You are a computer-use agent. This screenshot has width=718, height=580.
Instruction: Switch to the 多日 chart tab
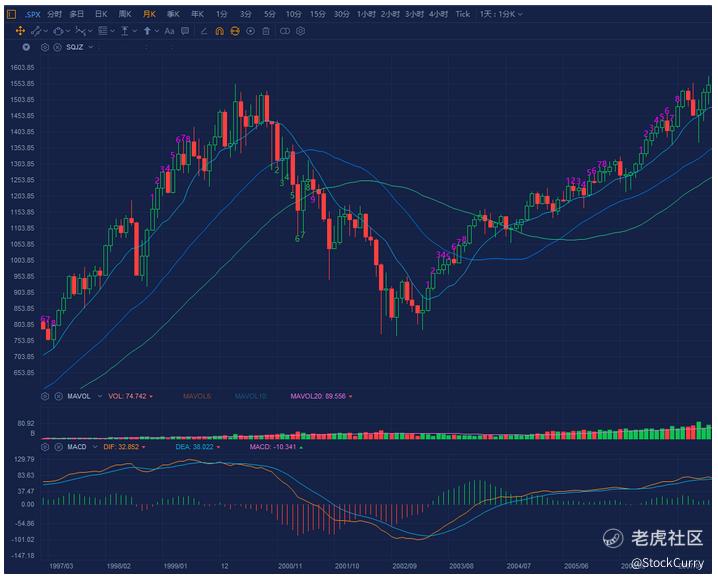76,14
